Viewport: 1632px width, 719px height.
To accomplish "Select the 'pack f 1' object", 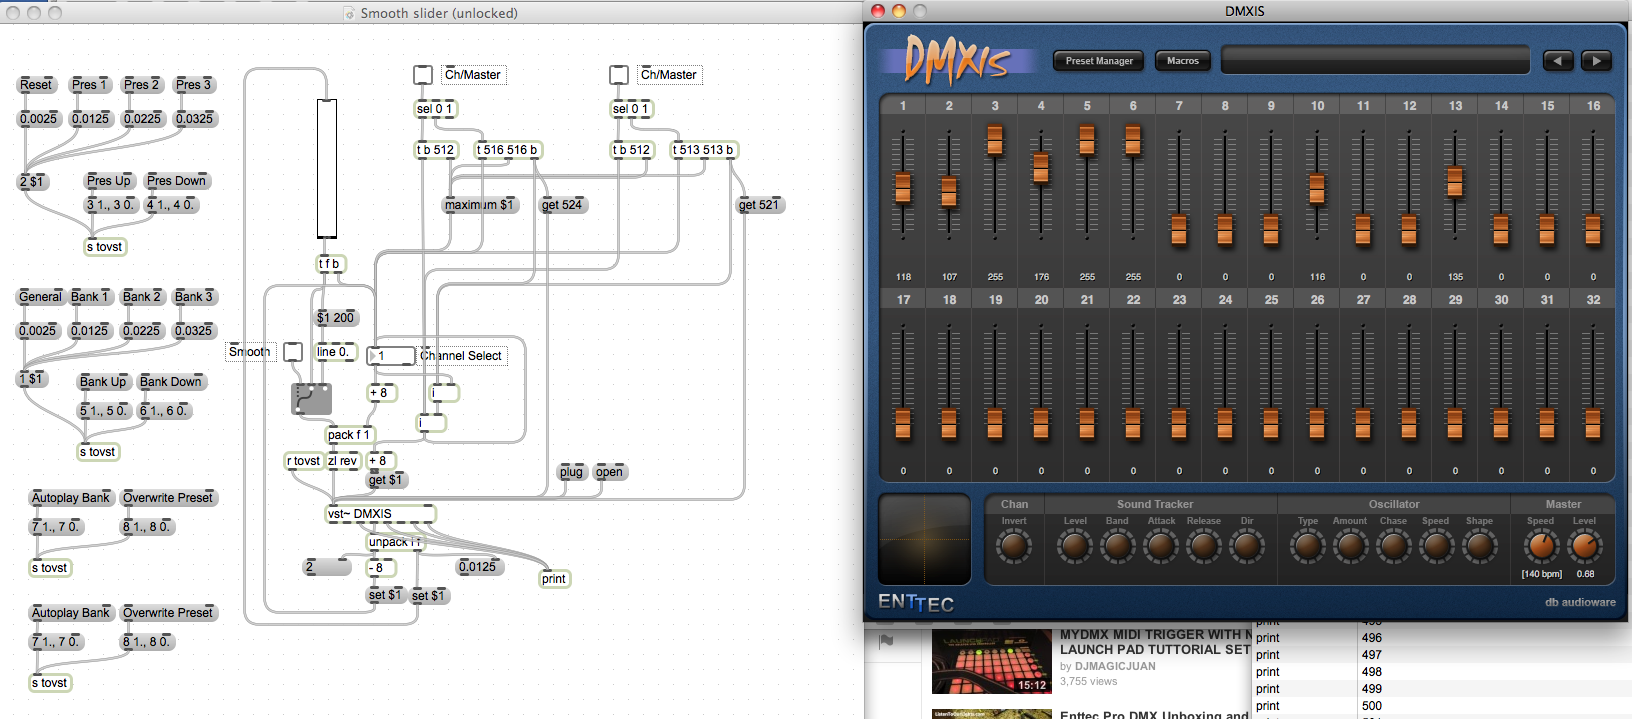I will 350,435.
